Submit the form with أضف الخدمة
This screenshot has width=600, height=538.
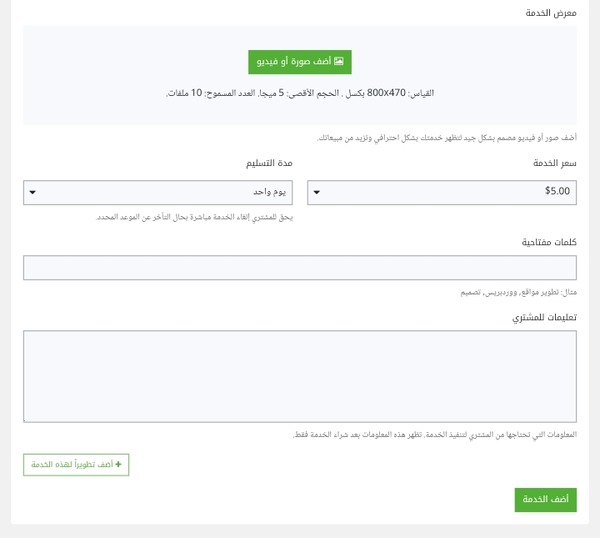[545, 499]
